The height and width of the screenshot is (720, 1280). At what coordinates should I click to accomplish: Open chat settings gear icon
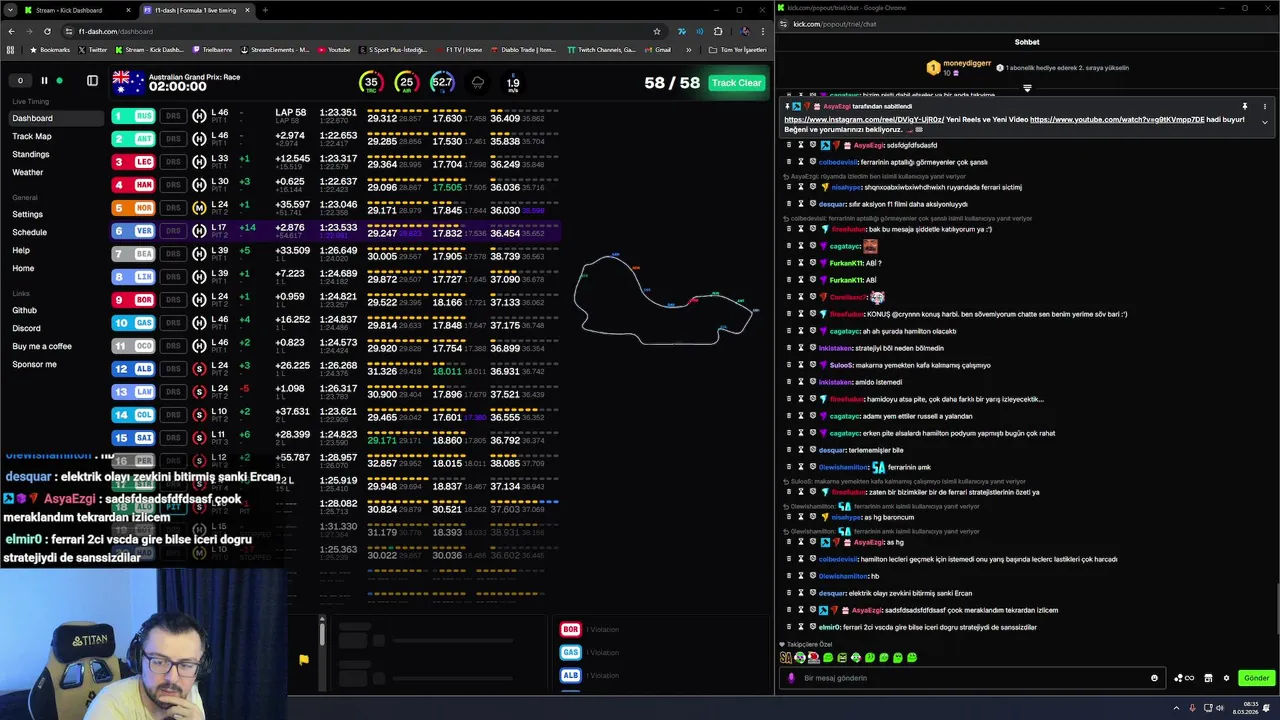[x=1226, y=678]
